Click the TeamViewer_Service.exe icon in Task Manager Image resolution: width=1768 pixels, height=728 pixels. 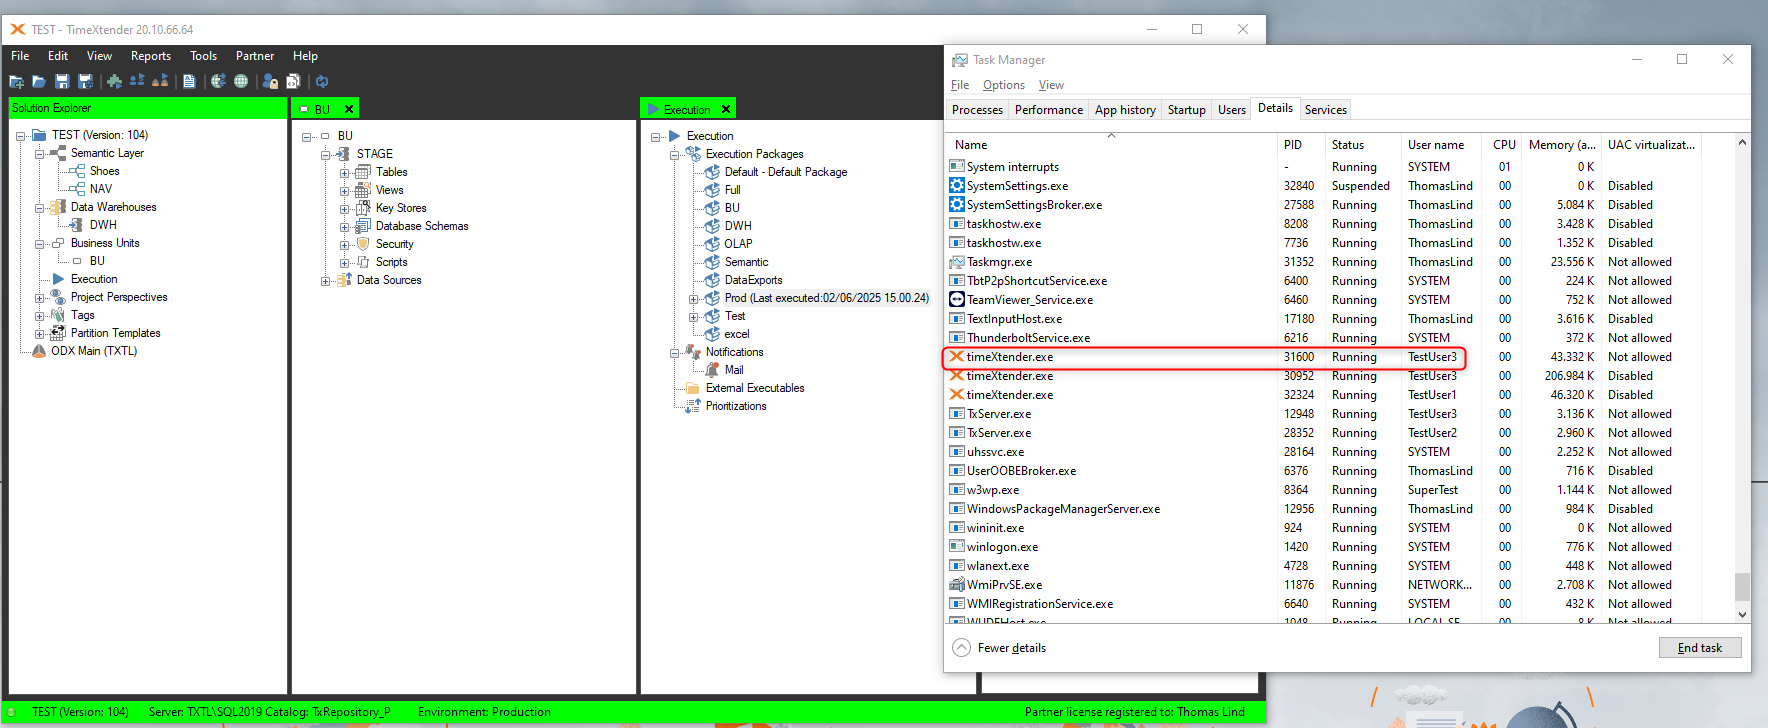tap(957, 300)
